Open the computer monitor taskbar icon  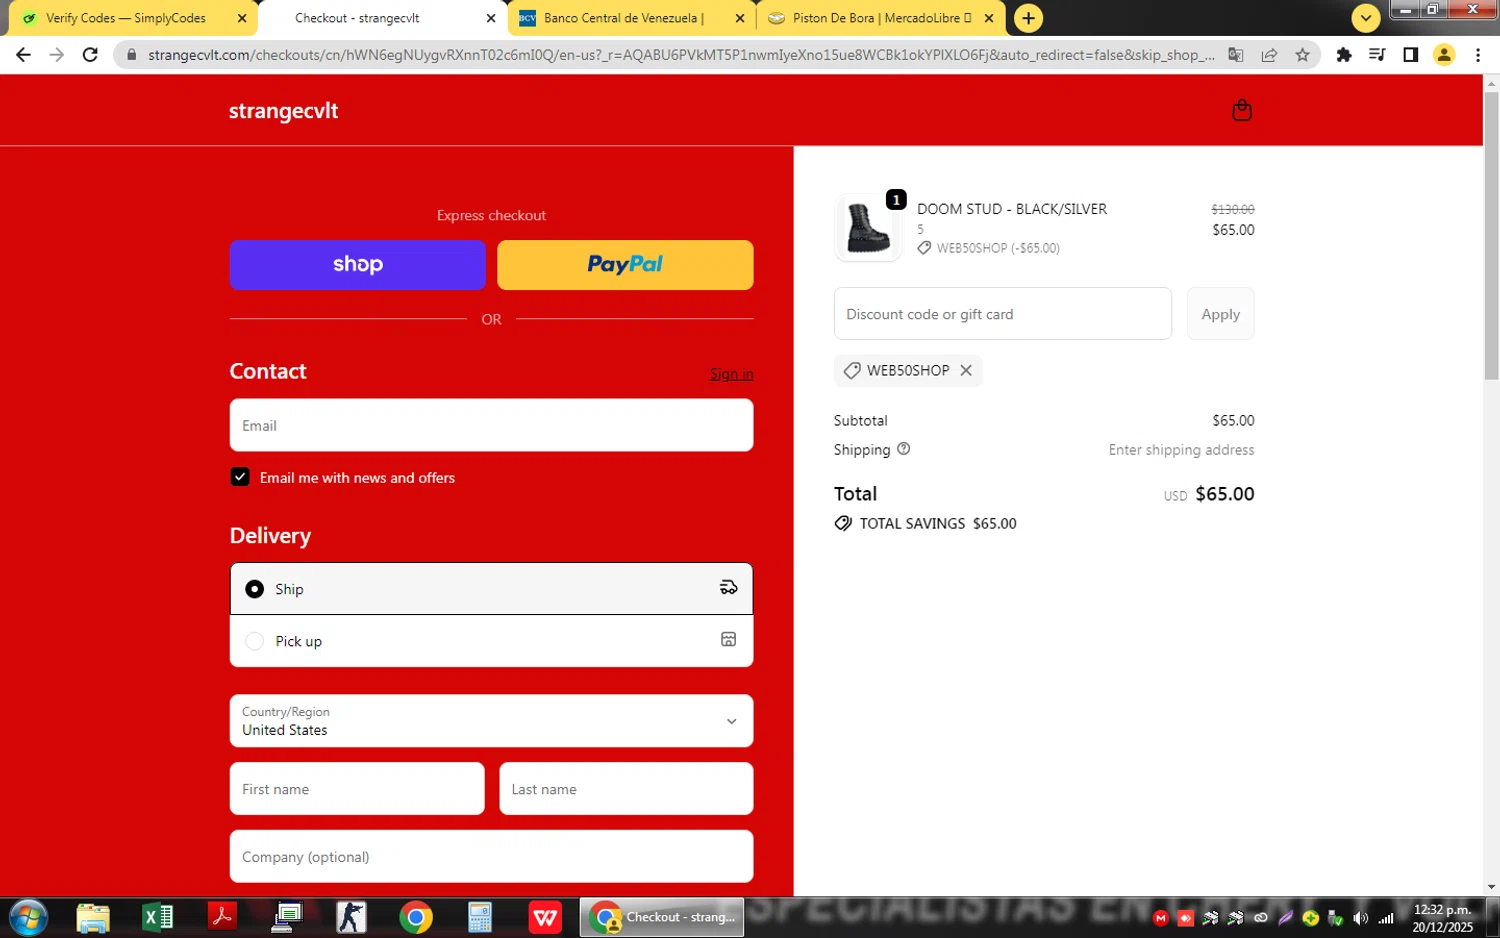[x=287, y=917]
